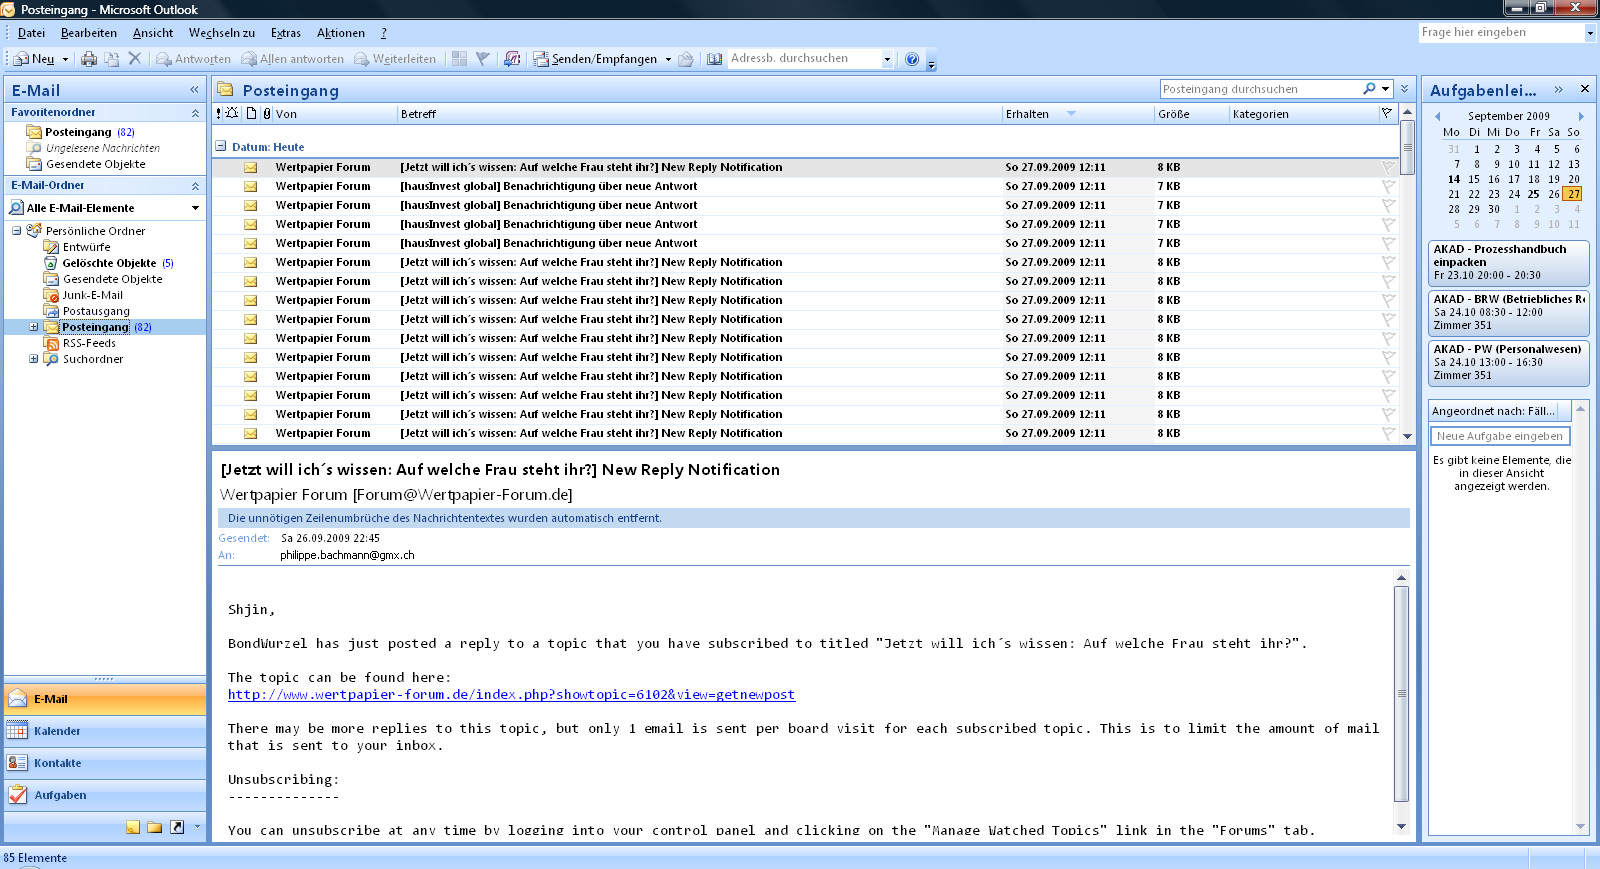This screenshot has height=869, width=1600.
Task: Open the wertpapier-forum.de topic link
Action: pyautogui.click(x=511, y=695)
